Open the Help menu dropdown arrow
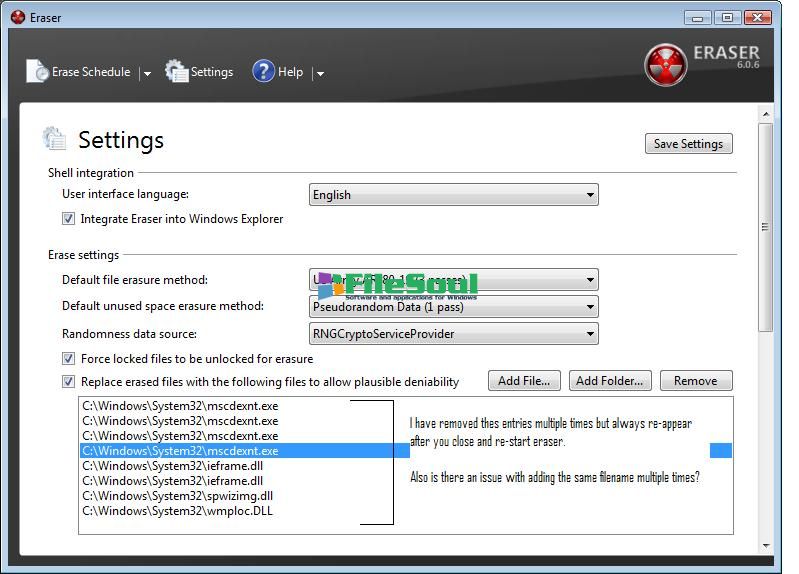The width and height of the screenshot is (799, 574). [x=320, y=73]
